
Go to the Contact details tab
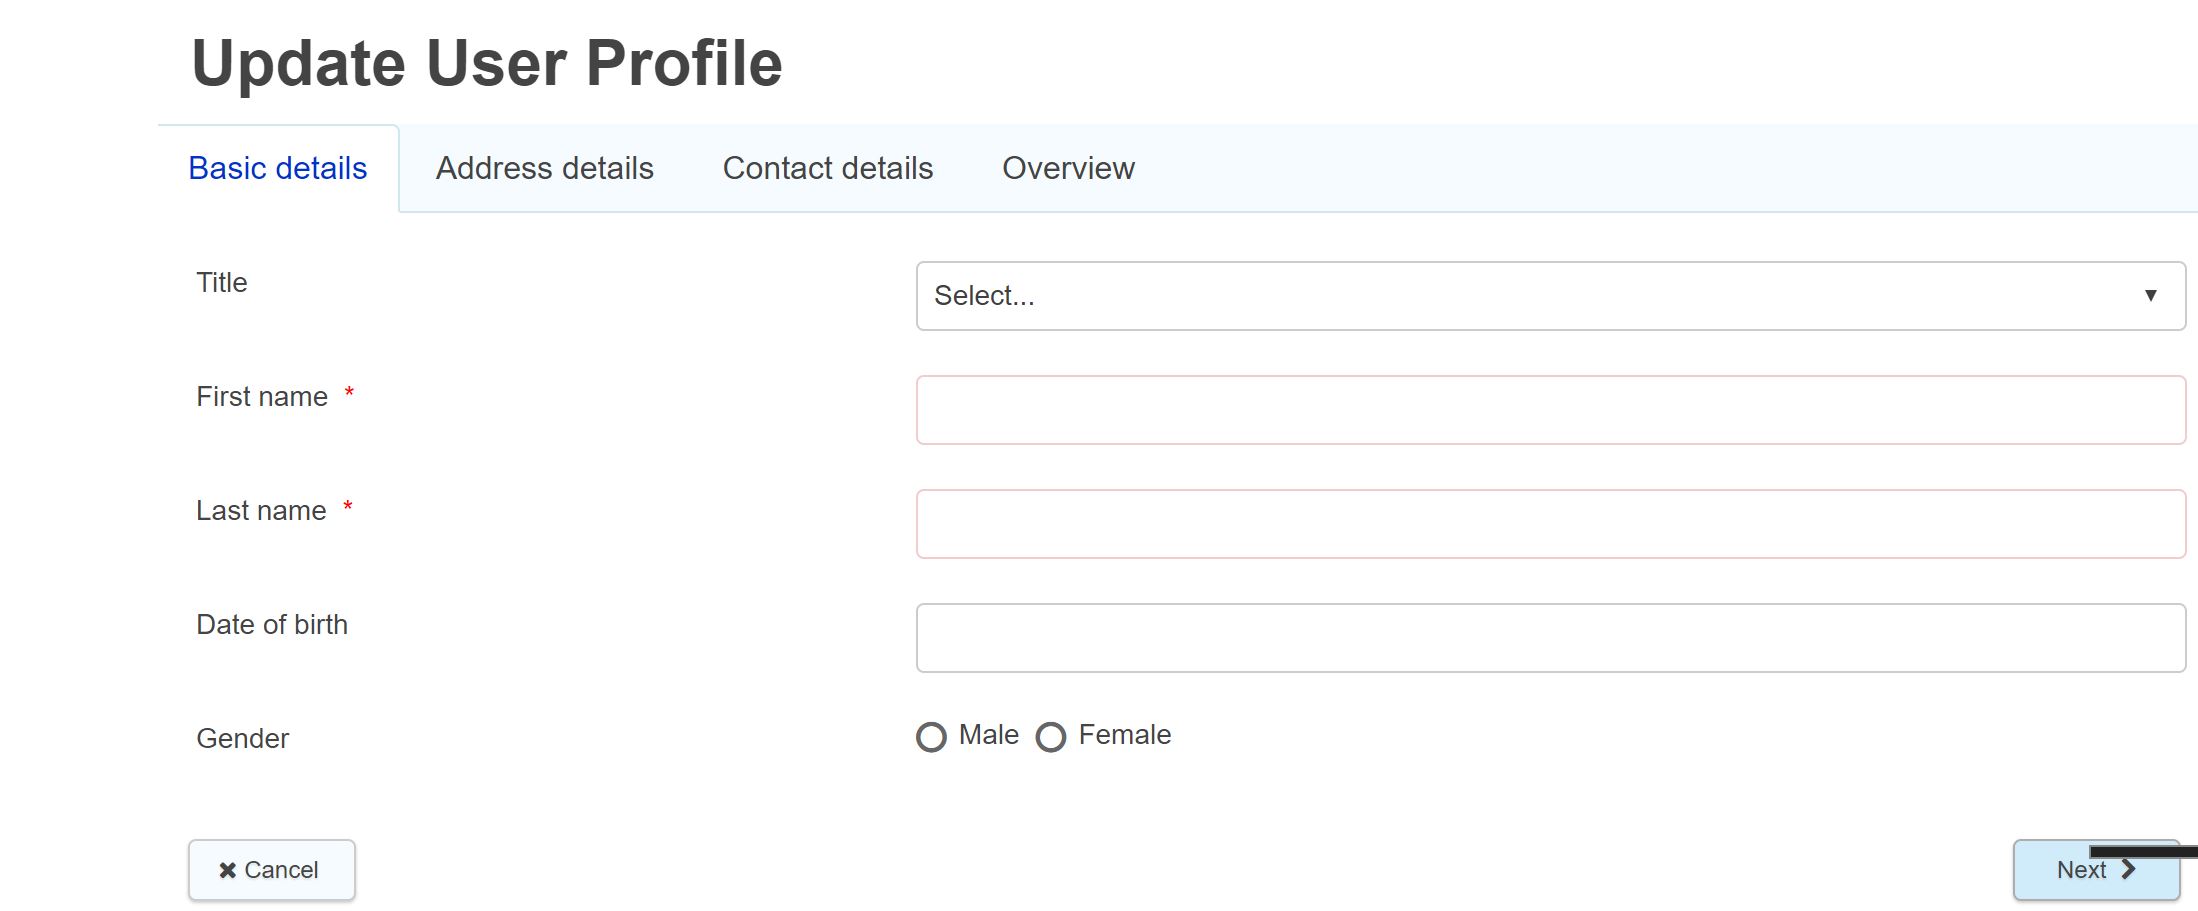[x=828, y=168]
